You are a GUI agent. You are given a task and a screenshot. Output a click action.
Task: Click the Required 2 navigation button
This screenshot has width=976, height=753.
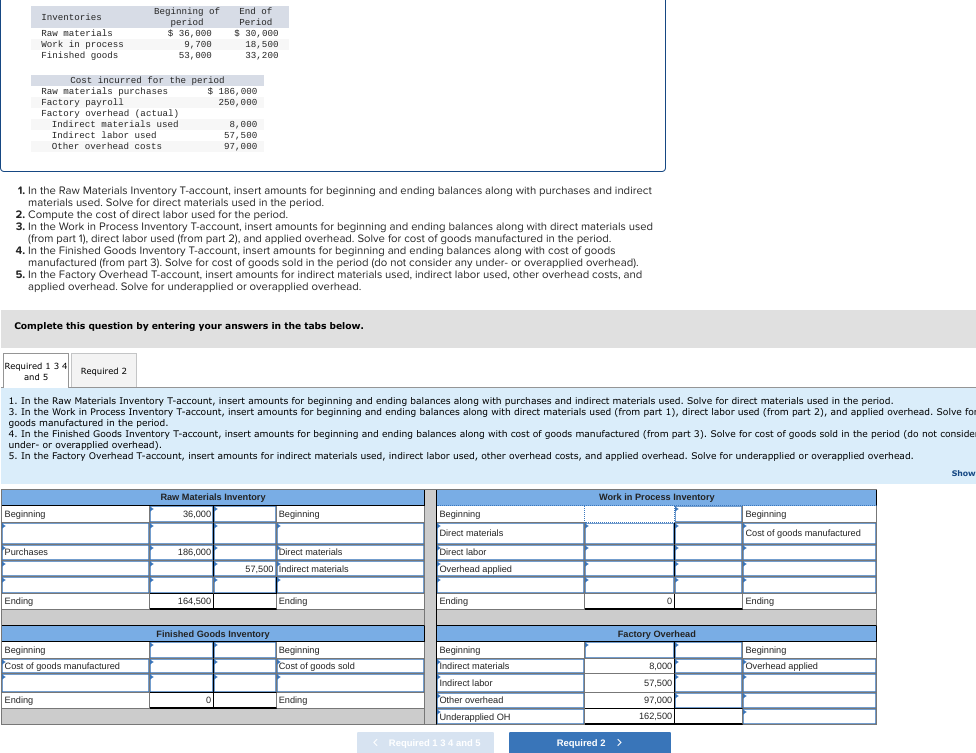[590, 742]
